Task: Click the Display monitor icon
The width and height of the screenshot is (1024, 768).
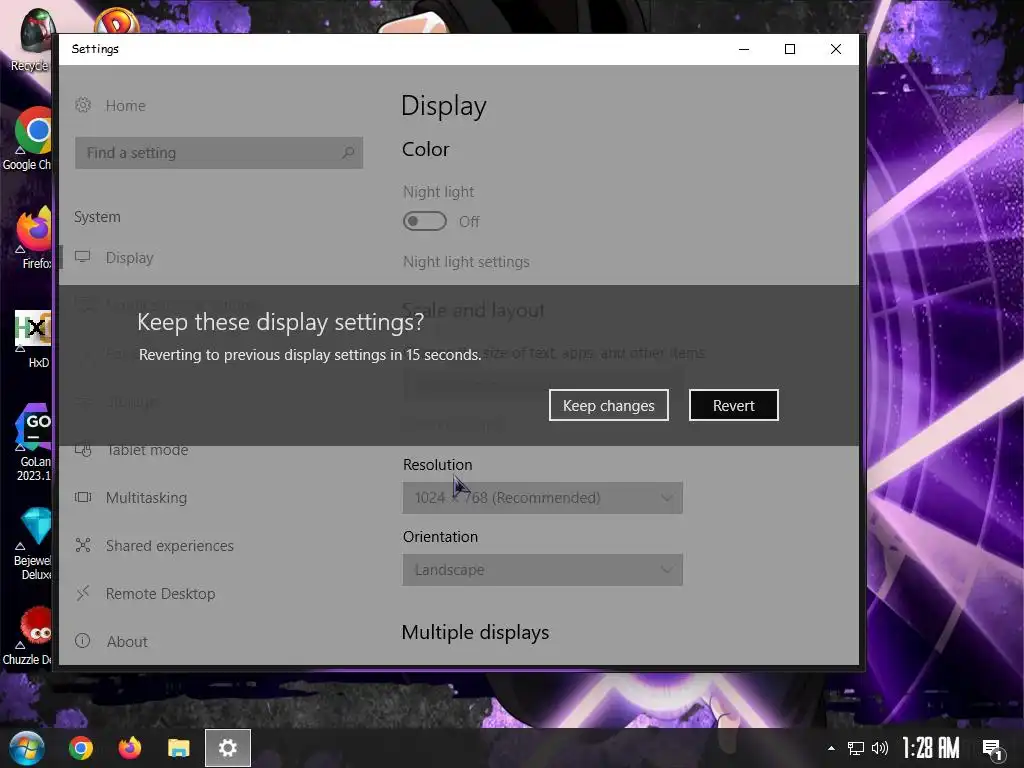Action: (x=82, y=257)
